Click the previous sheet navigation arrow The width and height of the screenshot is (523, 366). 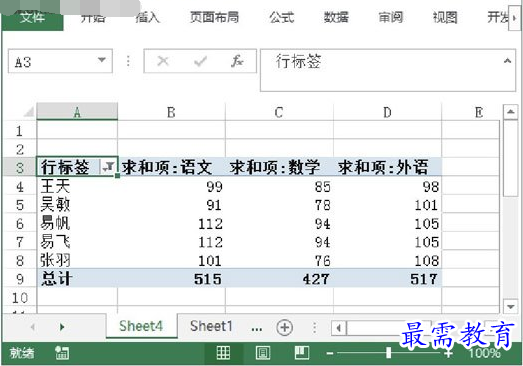point(33,327)
